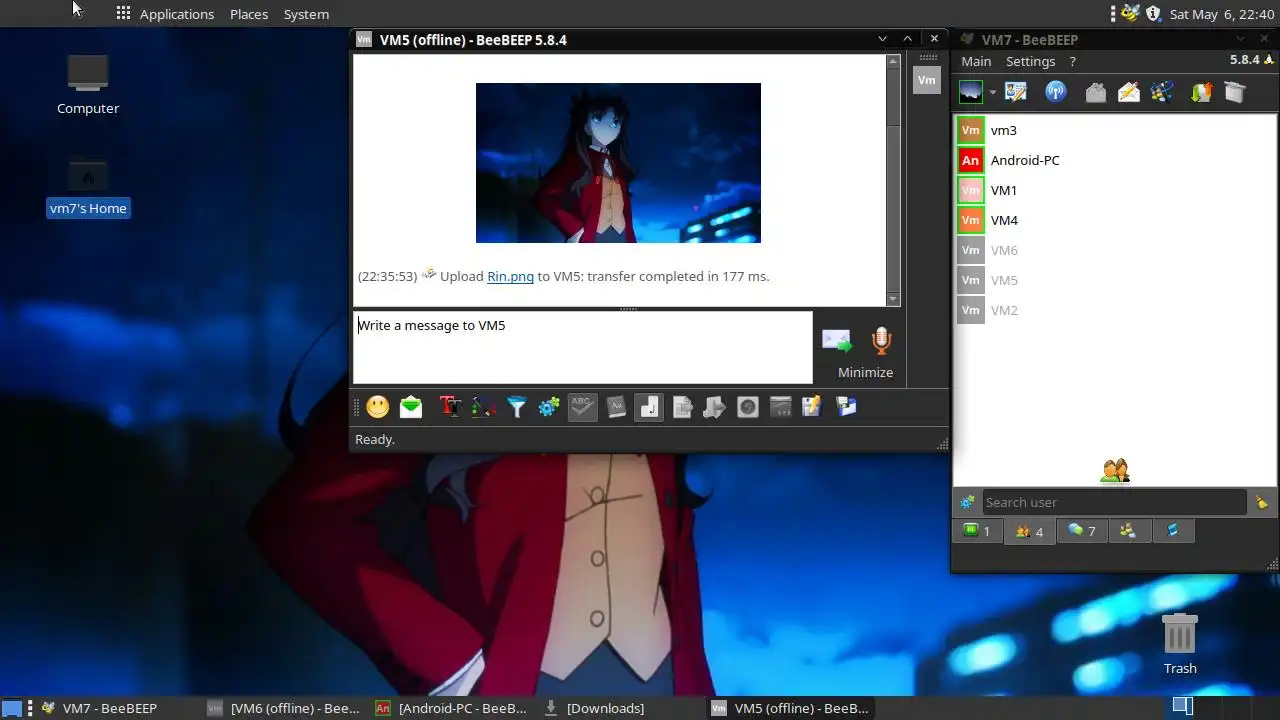Open the Trash desktop icon
The height and width of the screenshot is (720, 1280).
(x=1180, y=644)
